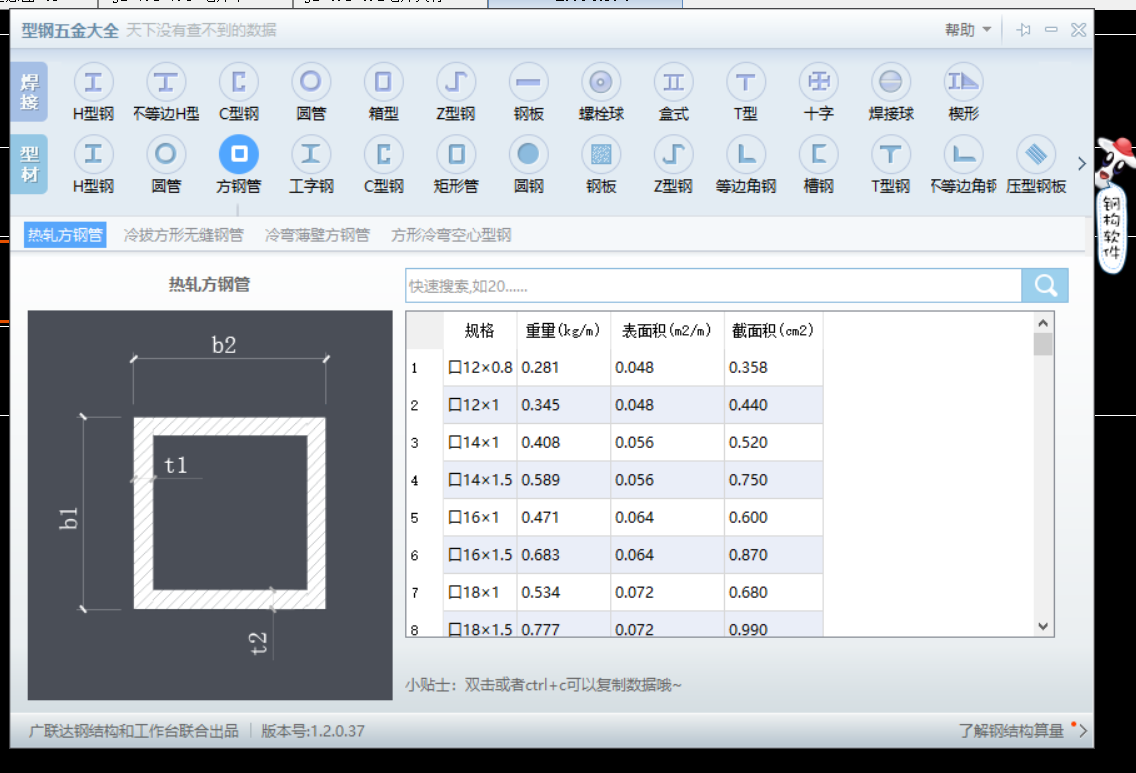
Task: Select spec cell □14×1.5
Action: pos(480,480)
